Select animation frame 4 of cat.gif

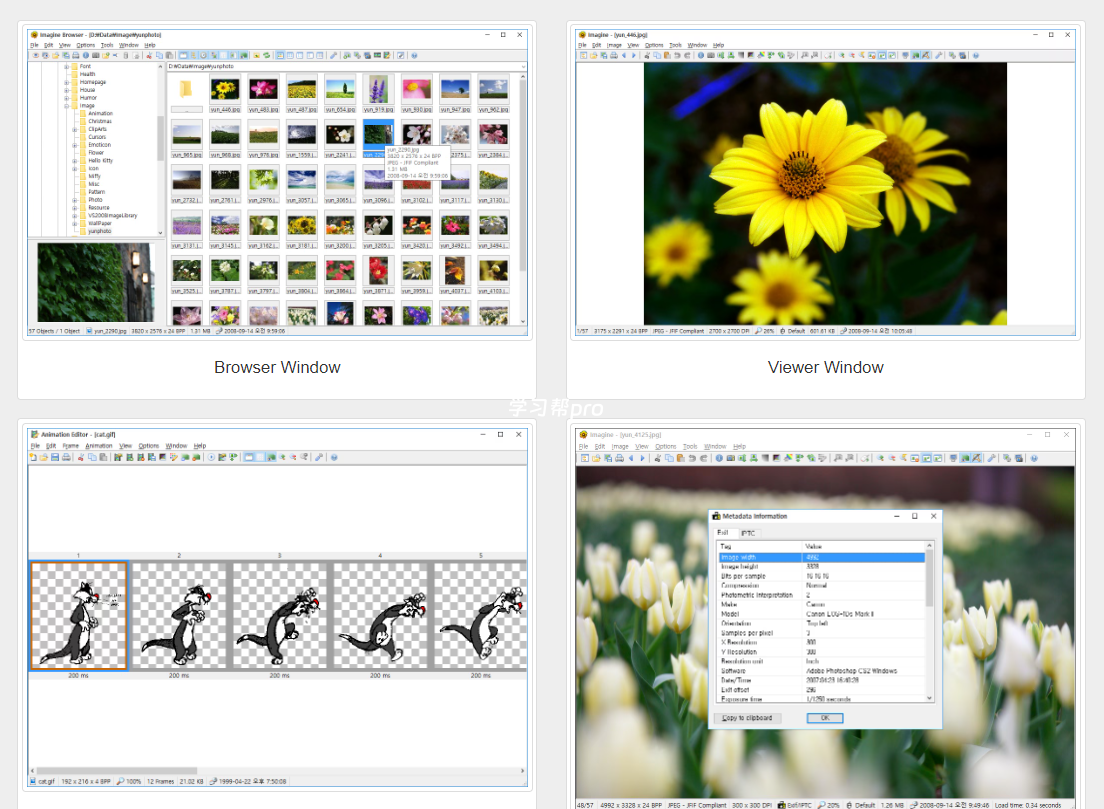click(x=380, y=615)
